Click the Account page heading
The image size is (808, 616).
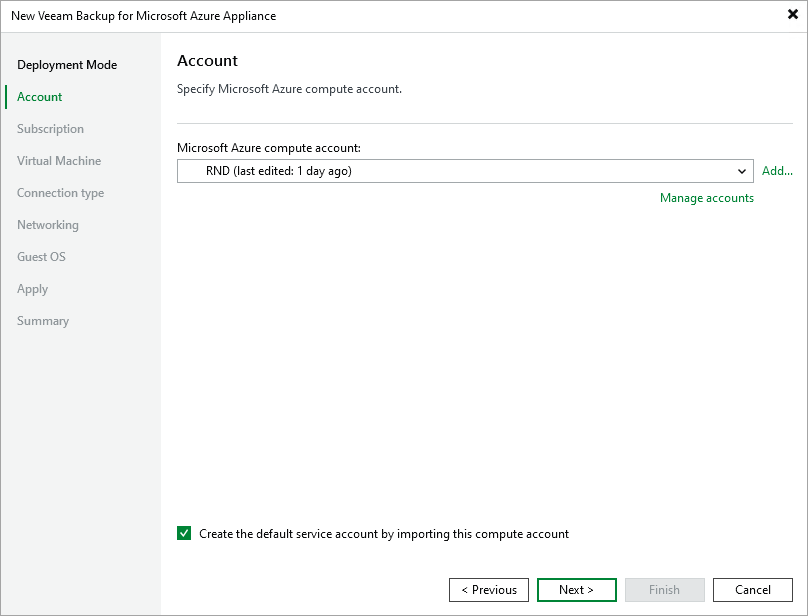[x=207, y=61]
